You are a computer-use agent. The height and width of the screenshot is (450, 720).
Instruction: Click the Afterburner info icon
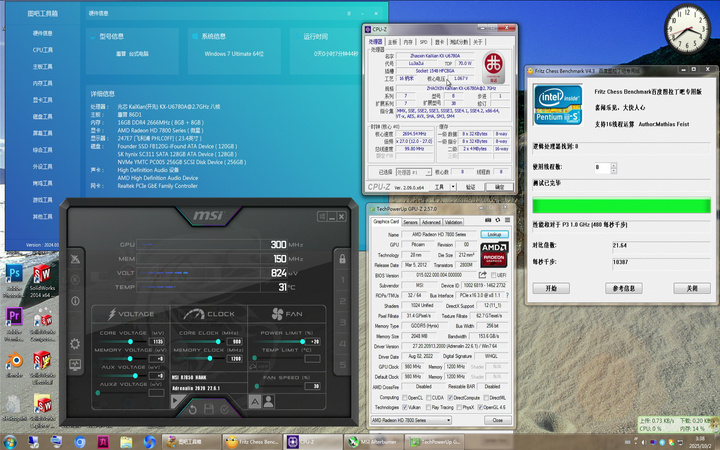[75, 301]
